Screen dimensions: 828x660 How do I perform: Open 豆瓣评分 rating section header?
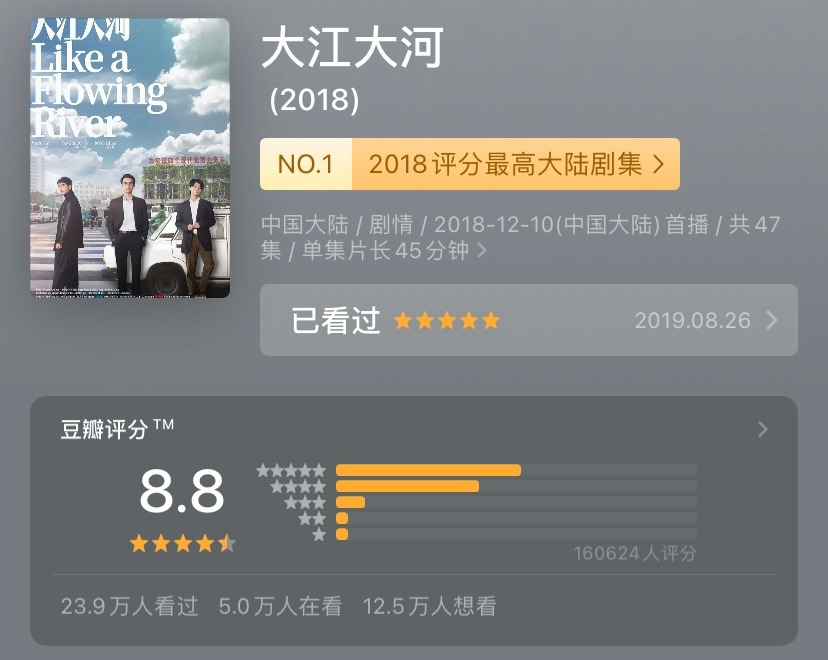tap(117, 428)
